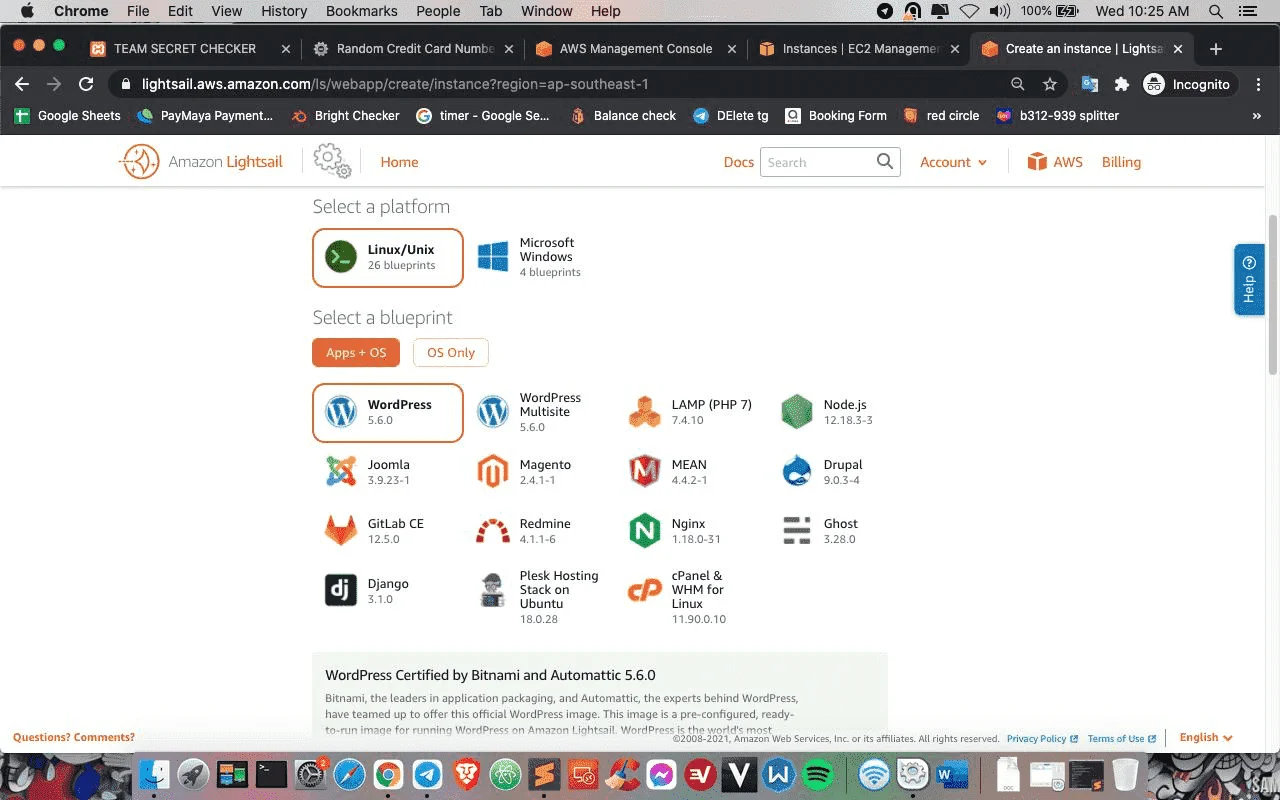Open the Chrome three-dot menu
Viewport: 1280px width, 800px height.
(1259, 84)
